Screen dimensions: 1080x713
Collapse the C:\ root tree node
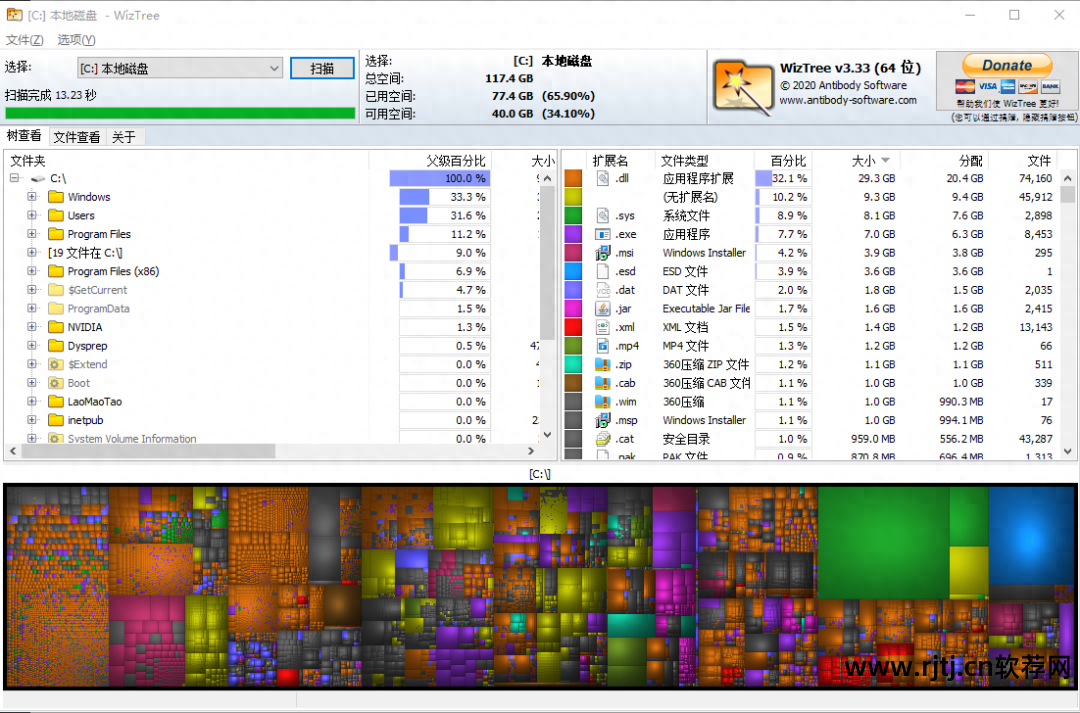click(15, 178)
